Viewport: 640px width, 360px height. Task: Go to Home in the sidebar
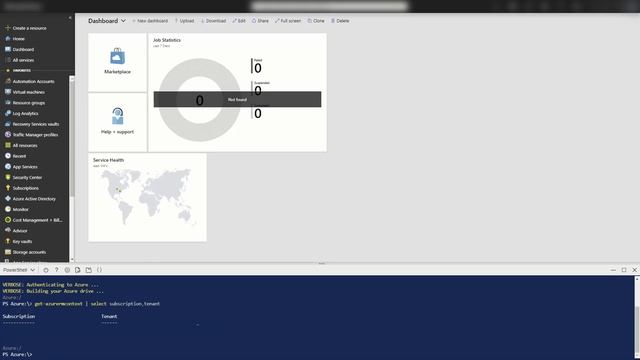pyautogui.click(x=15, y=39)
